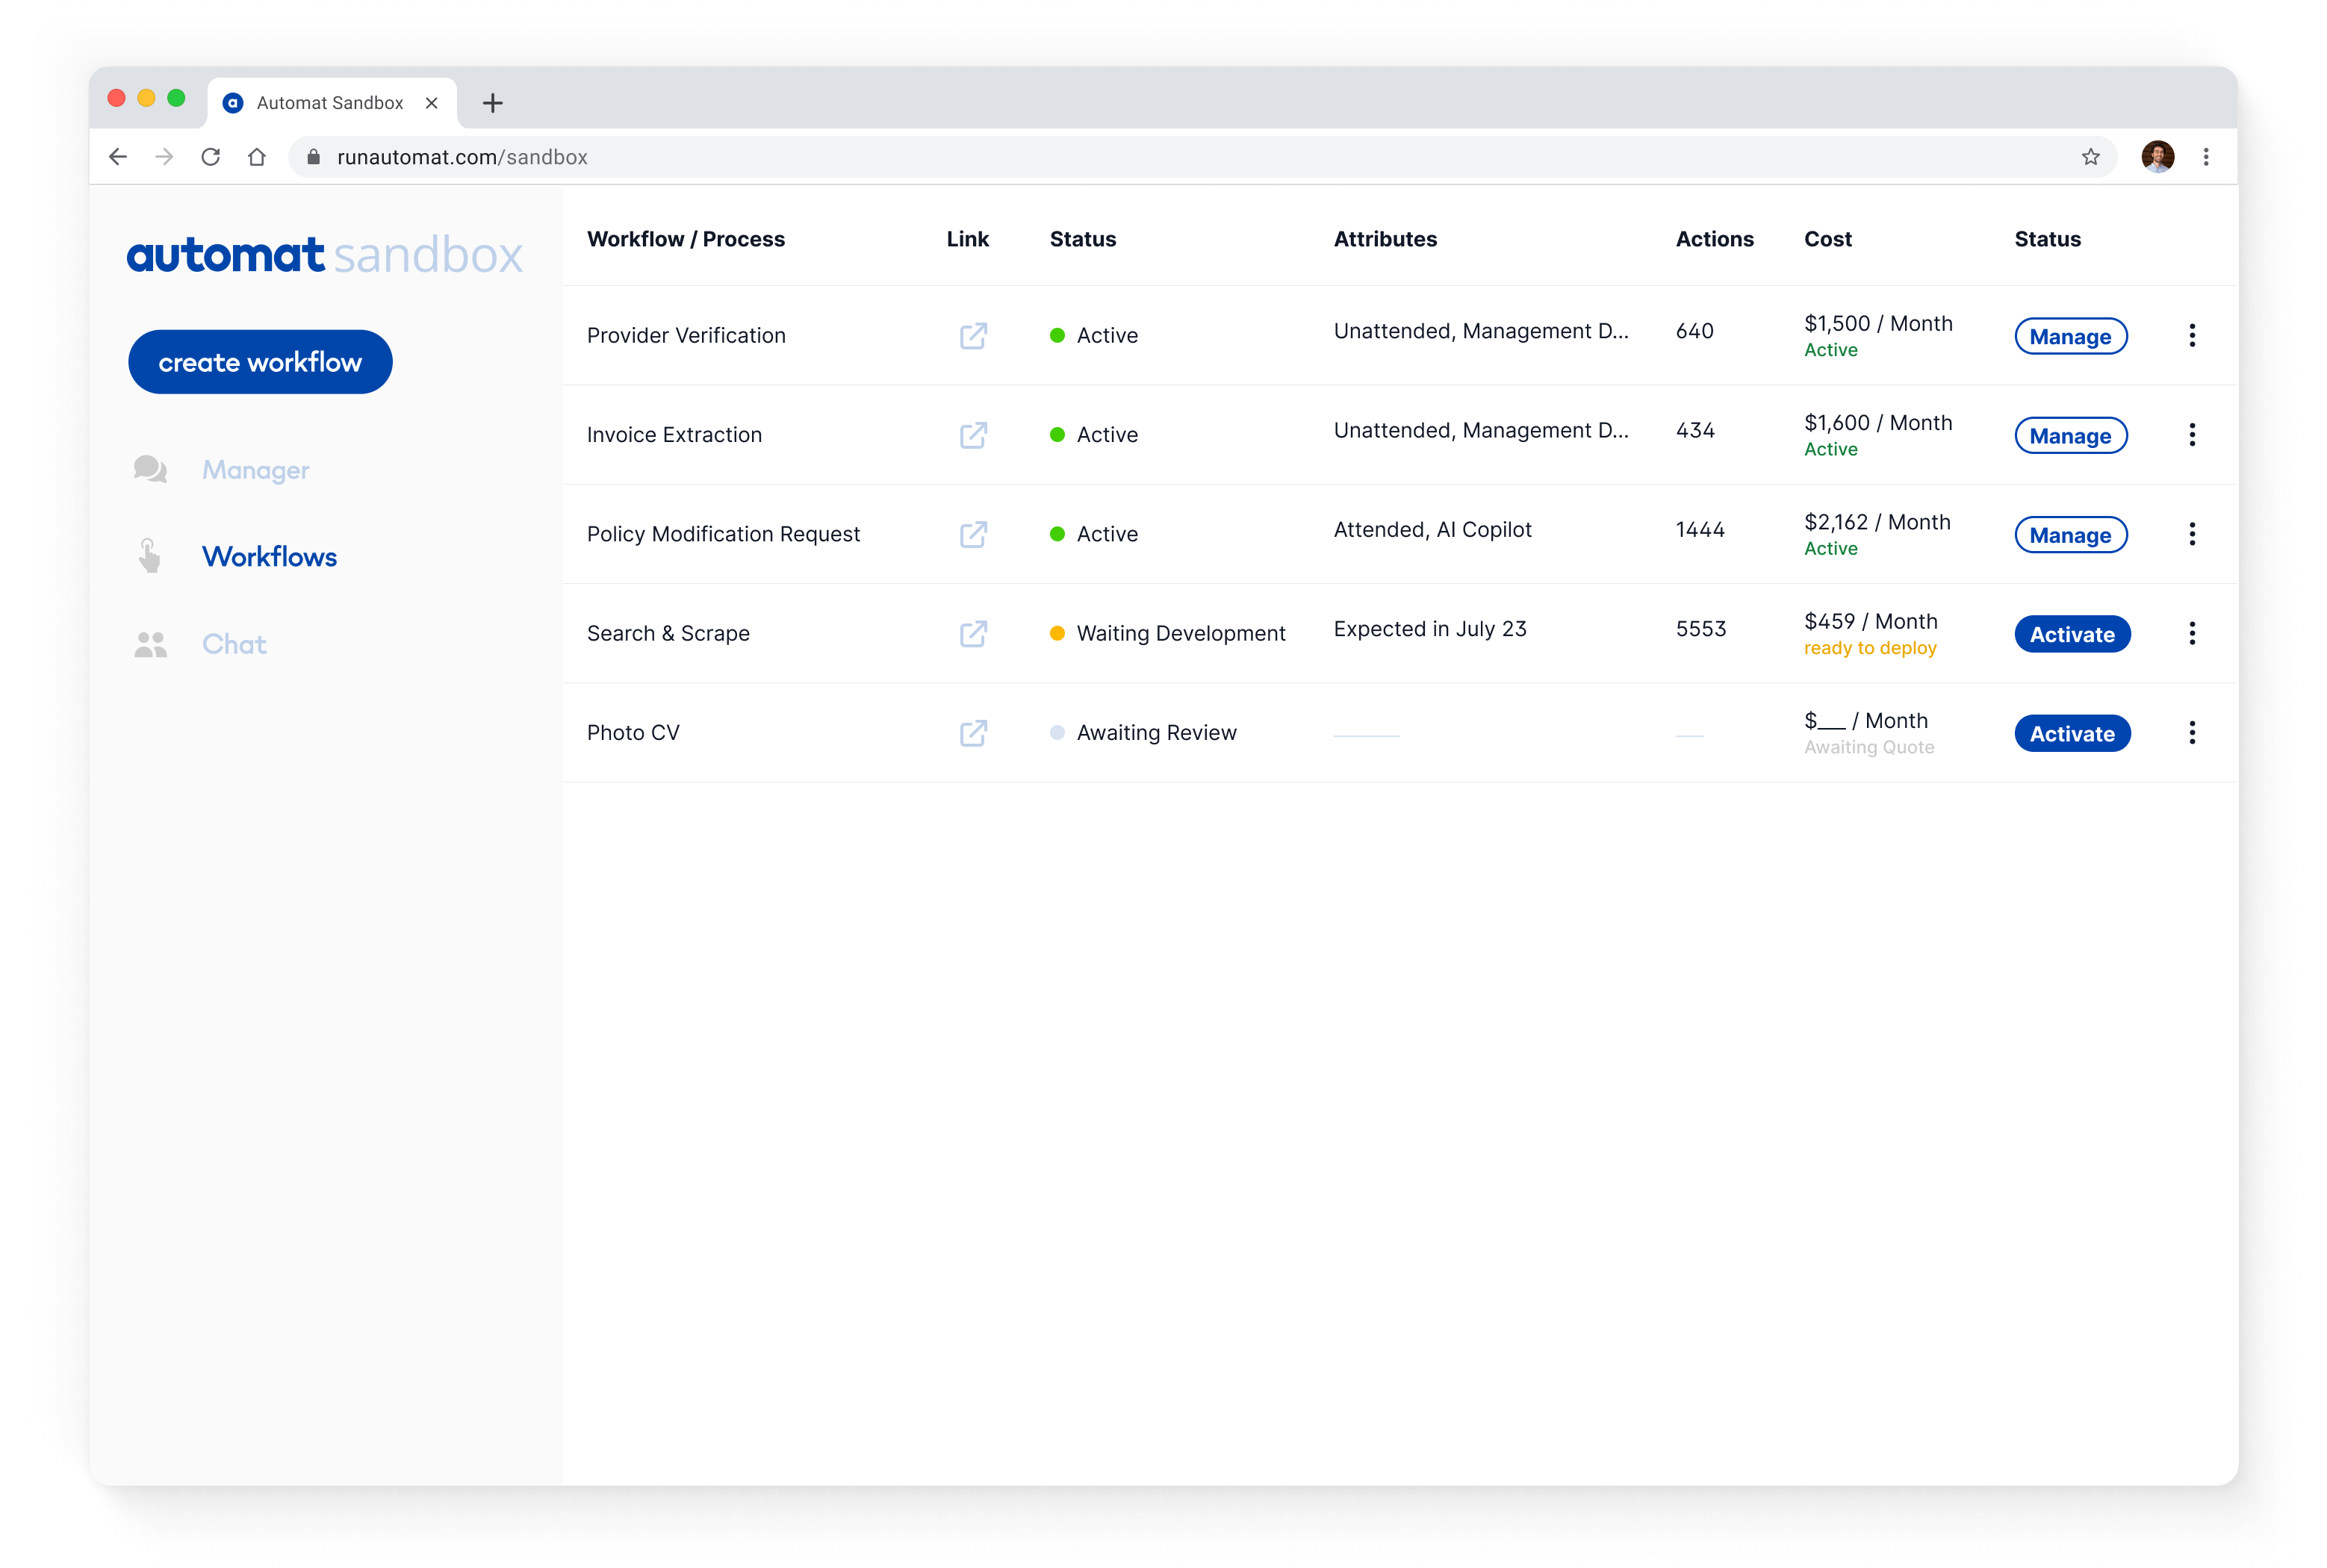Open a new browser tab with plus
Image resolution: width=2327 pixels, height=1568 pixels.
pos(492,103)
